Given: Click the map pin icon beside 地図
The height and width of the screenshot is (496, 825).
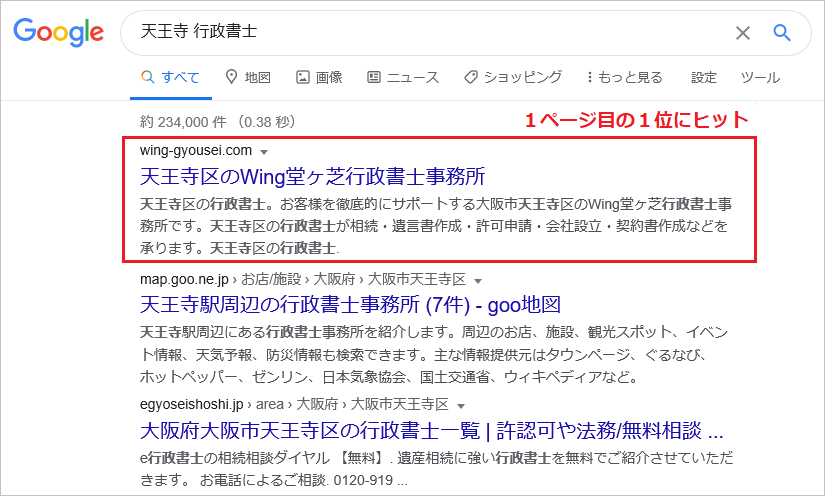Looking at the screenshot, I should [231, 77].
